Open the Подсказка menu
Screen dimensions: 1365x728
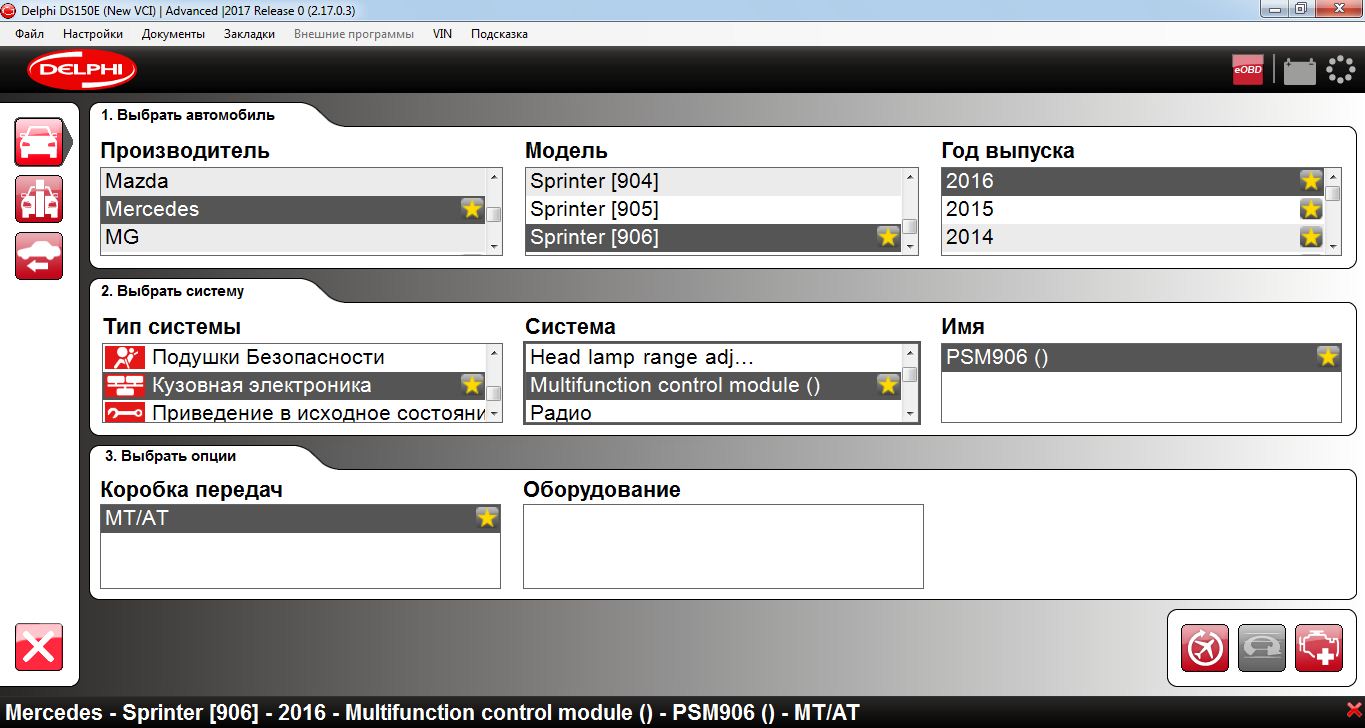[x=499, y=34]
